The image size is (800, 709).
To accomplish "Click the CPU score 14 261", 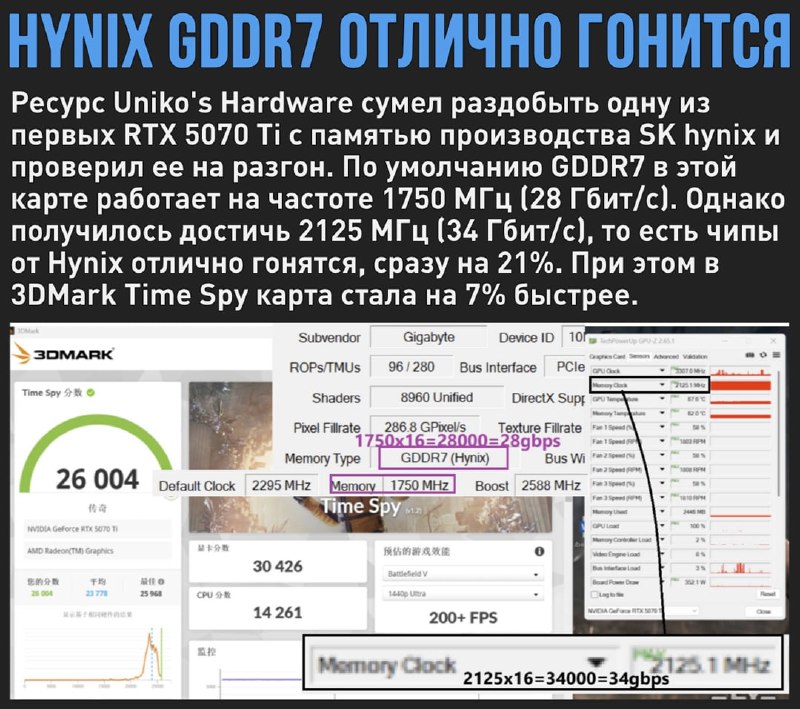I will click(x=278, y=613).
